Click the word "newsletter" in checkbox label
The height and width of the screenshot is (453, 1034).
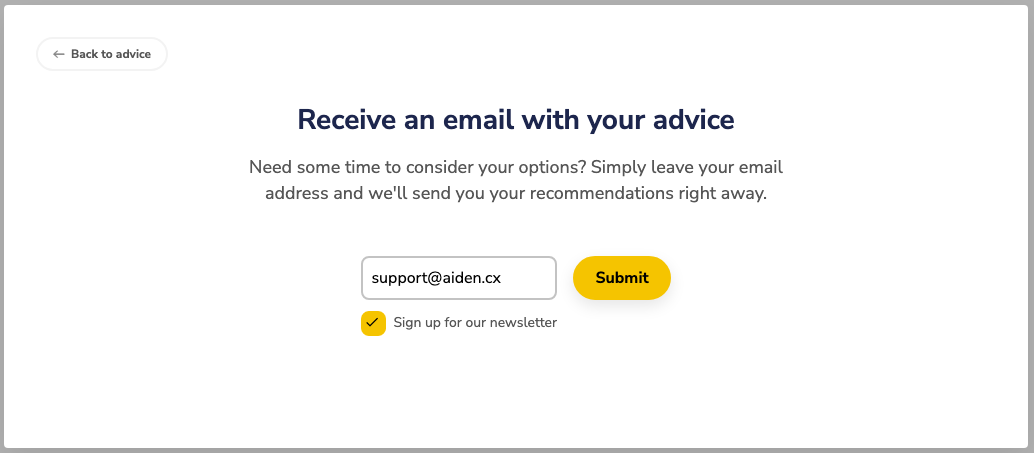(x=524, y=323)
